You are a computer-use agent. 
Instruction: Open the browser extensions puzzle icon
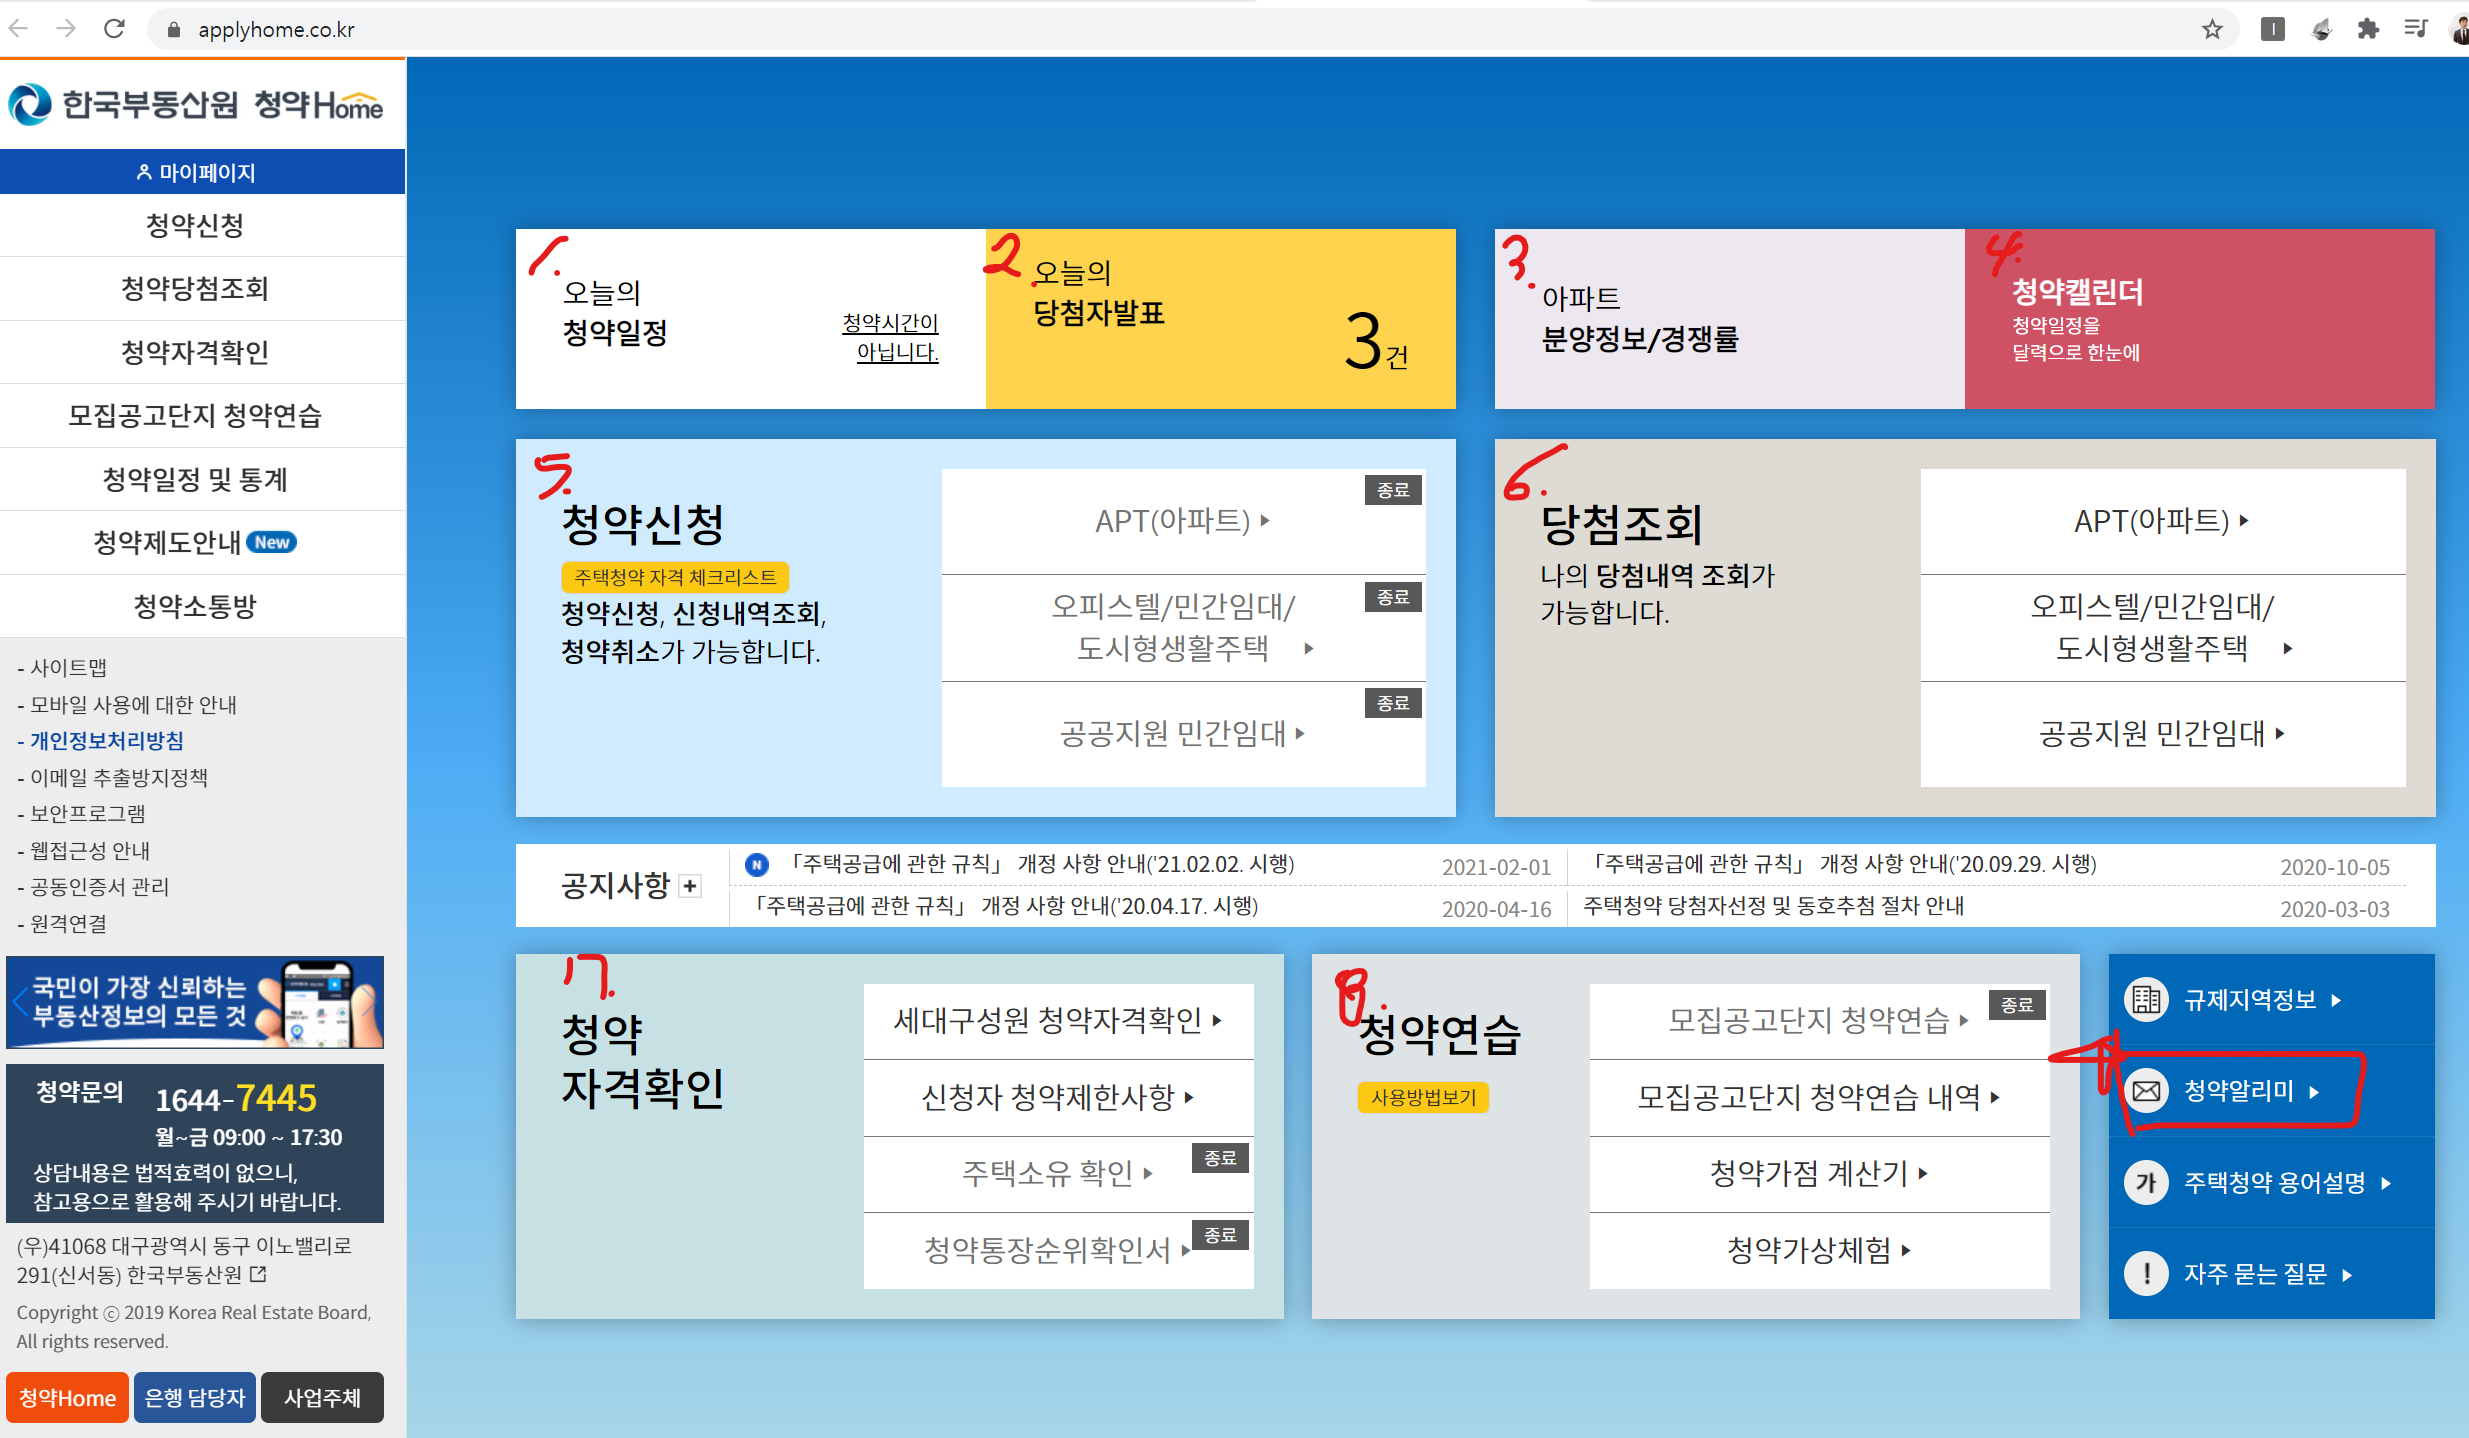[x=2368, y=29]
